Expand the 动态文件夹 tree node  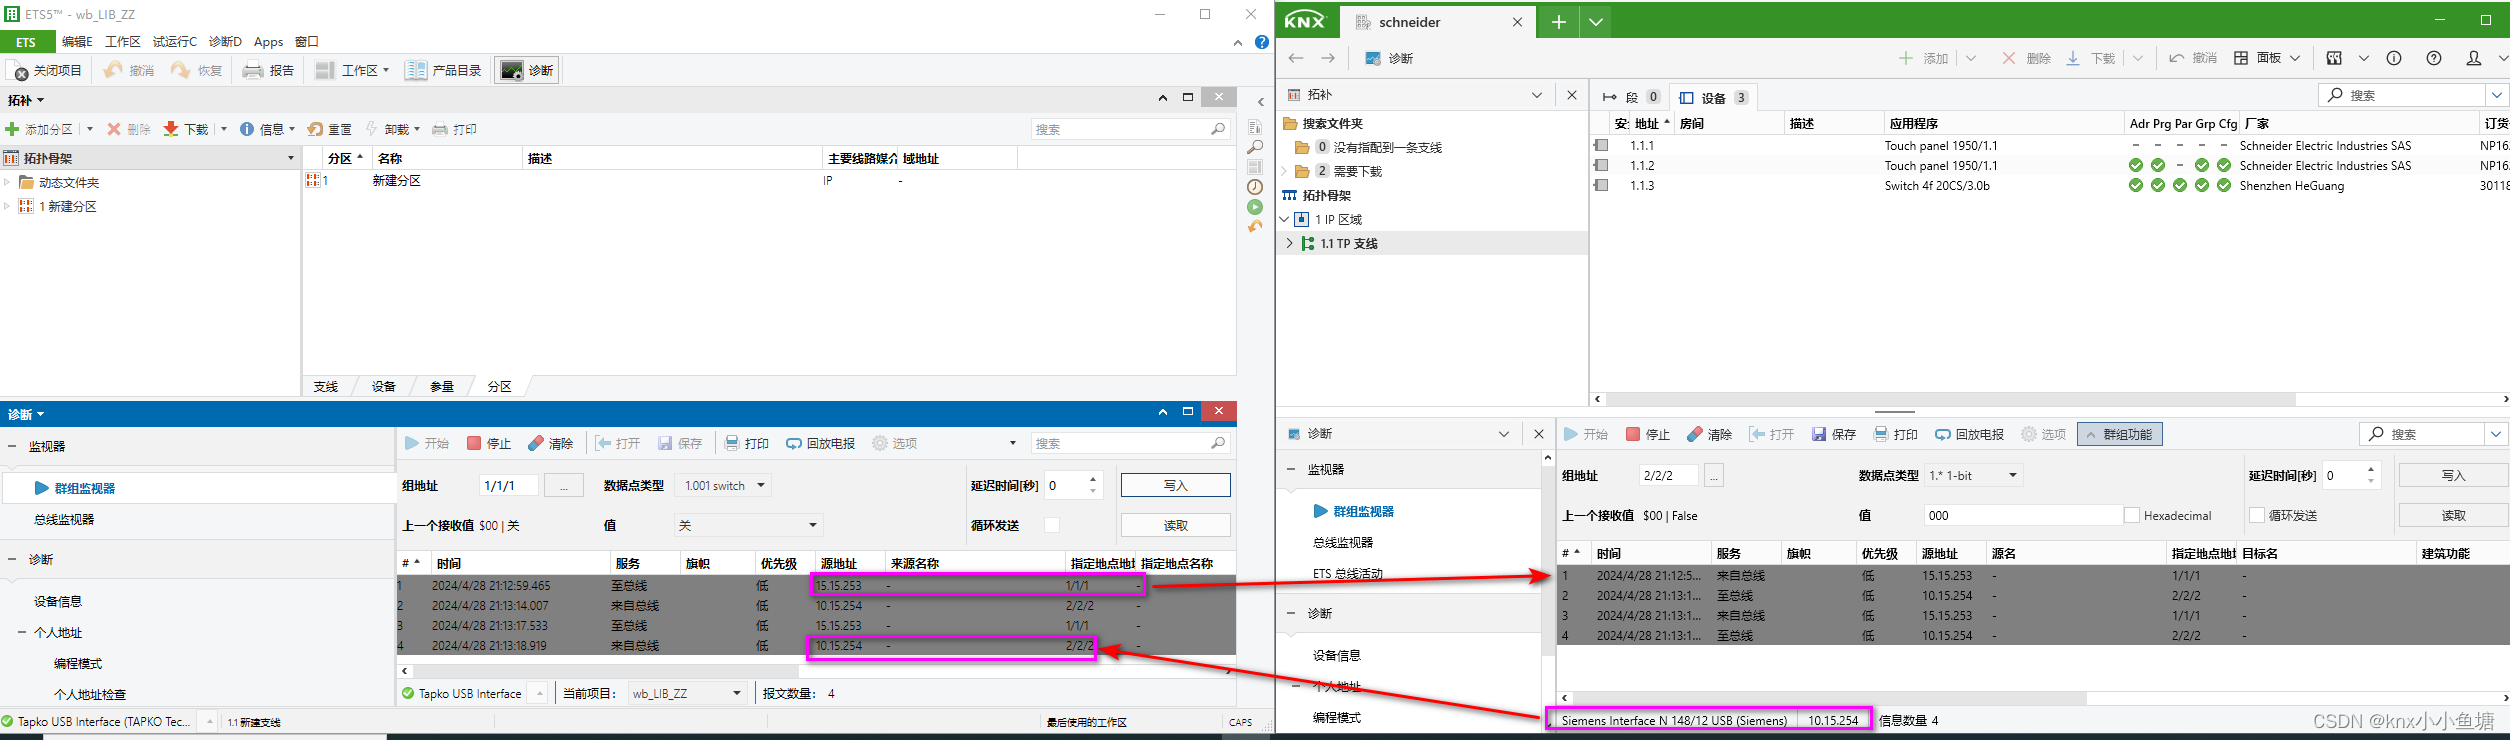click(x=7, y=182)
